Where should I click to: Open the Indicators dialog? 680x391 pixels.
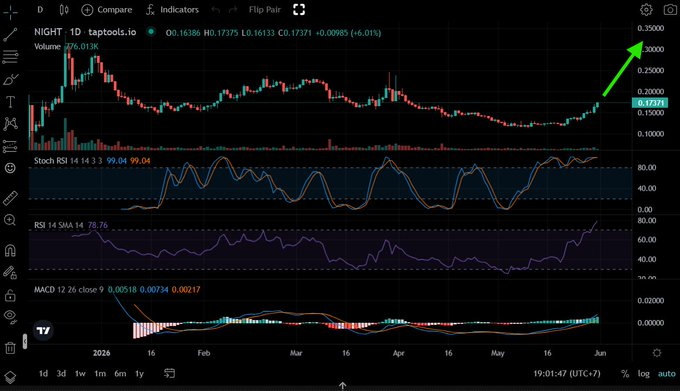pos(172,10)
